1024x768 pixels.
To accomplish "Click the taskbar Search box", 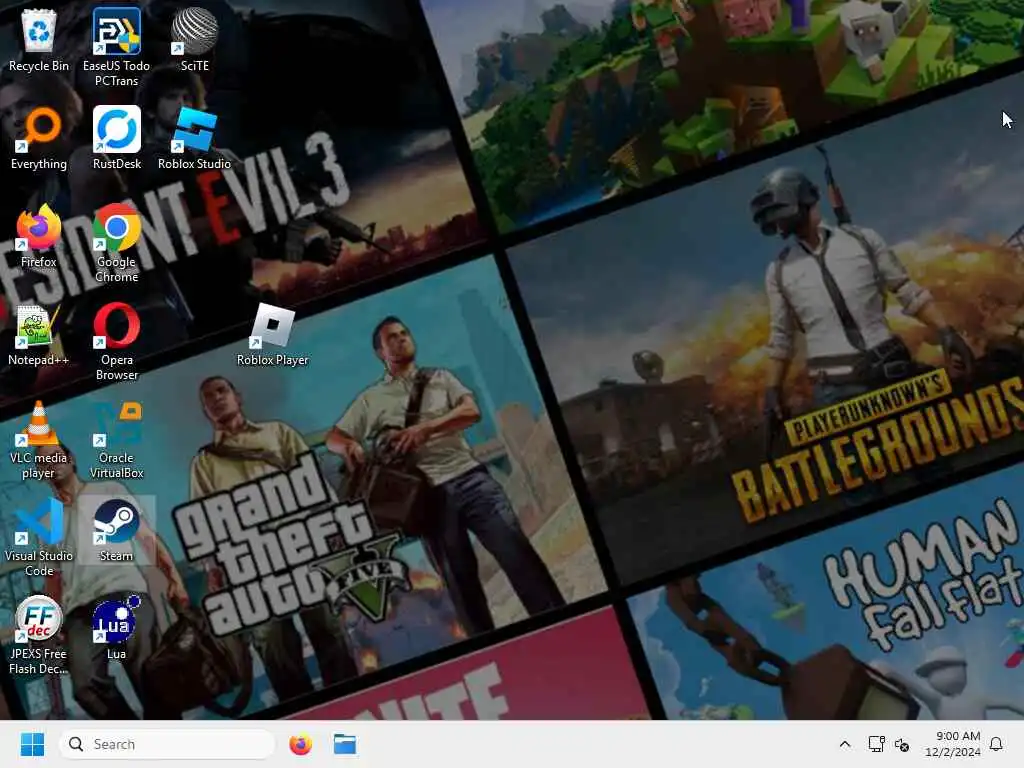I will (167, 744).
